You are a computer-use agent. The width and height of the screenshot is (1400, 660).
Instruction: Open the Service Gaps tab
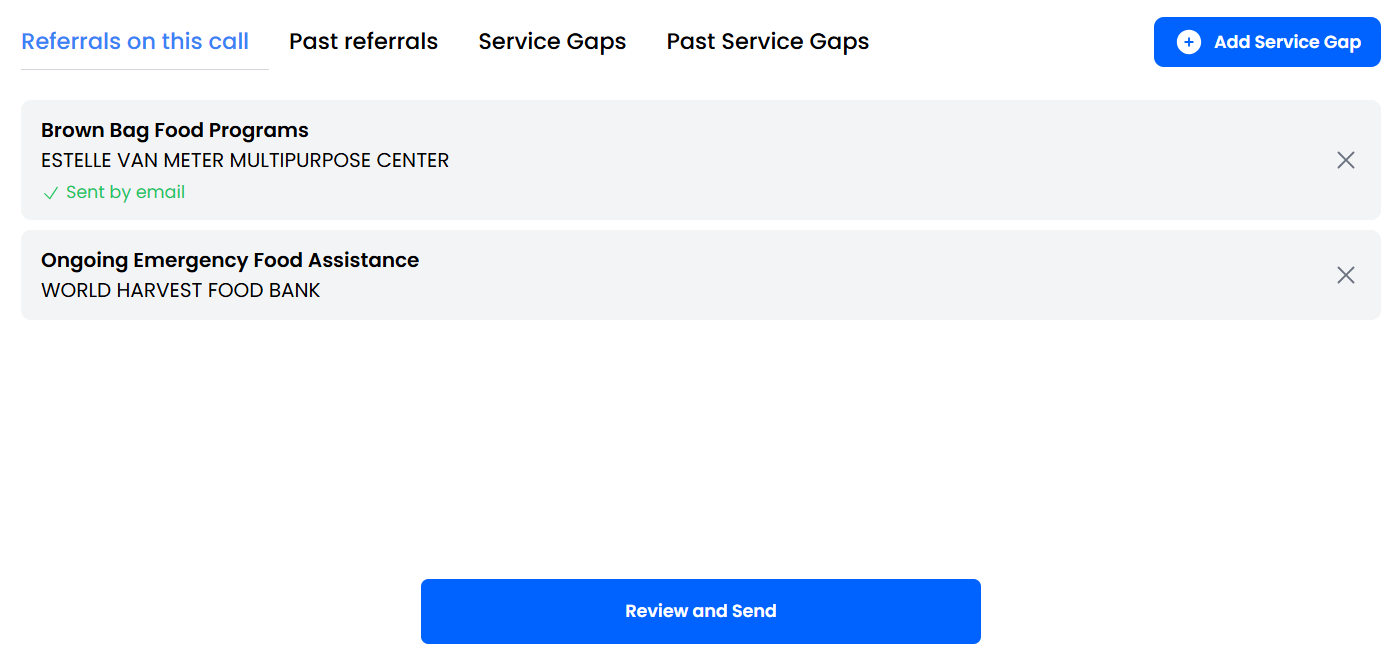click(552, 42)
